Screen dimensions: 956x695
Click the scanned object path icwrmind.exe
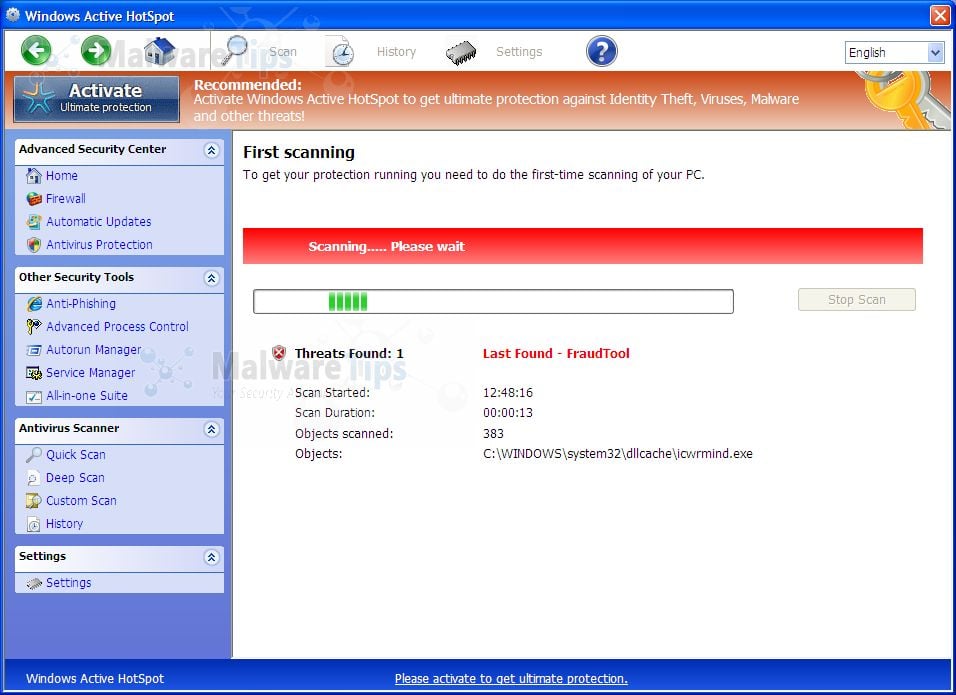[x=618, y=454]
